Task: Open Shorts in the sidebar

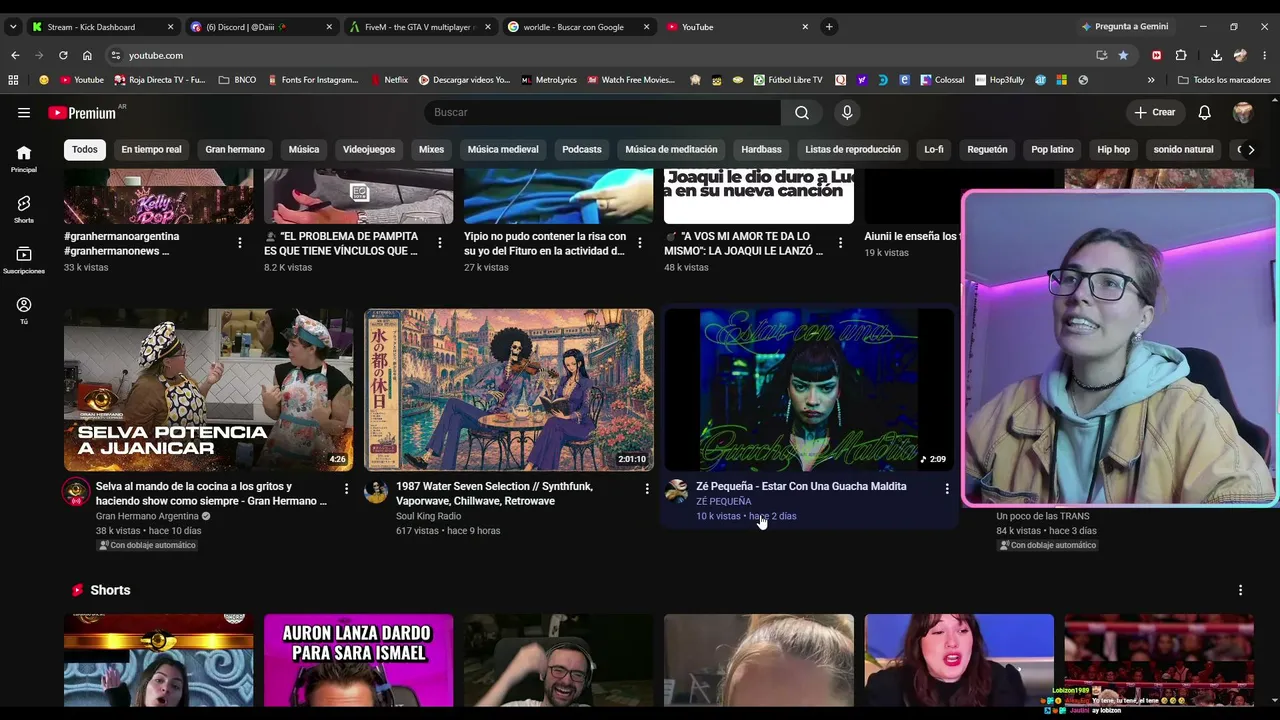Action: click(x=24, y=209)
